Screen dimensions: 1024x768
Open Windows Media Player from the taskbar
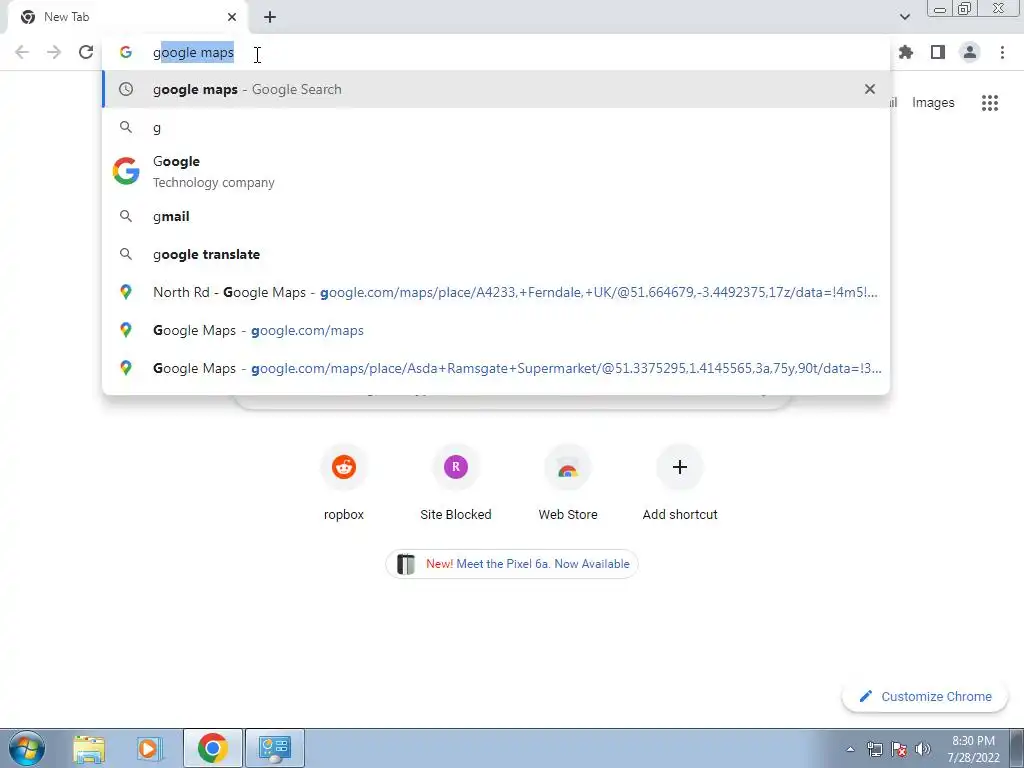tap(150, 748)
